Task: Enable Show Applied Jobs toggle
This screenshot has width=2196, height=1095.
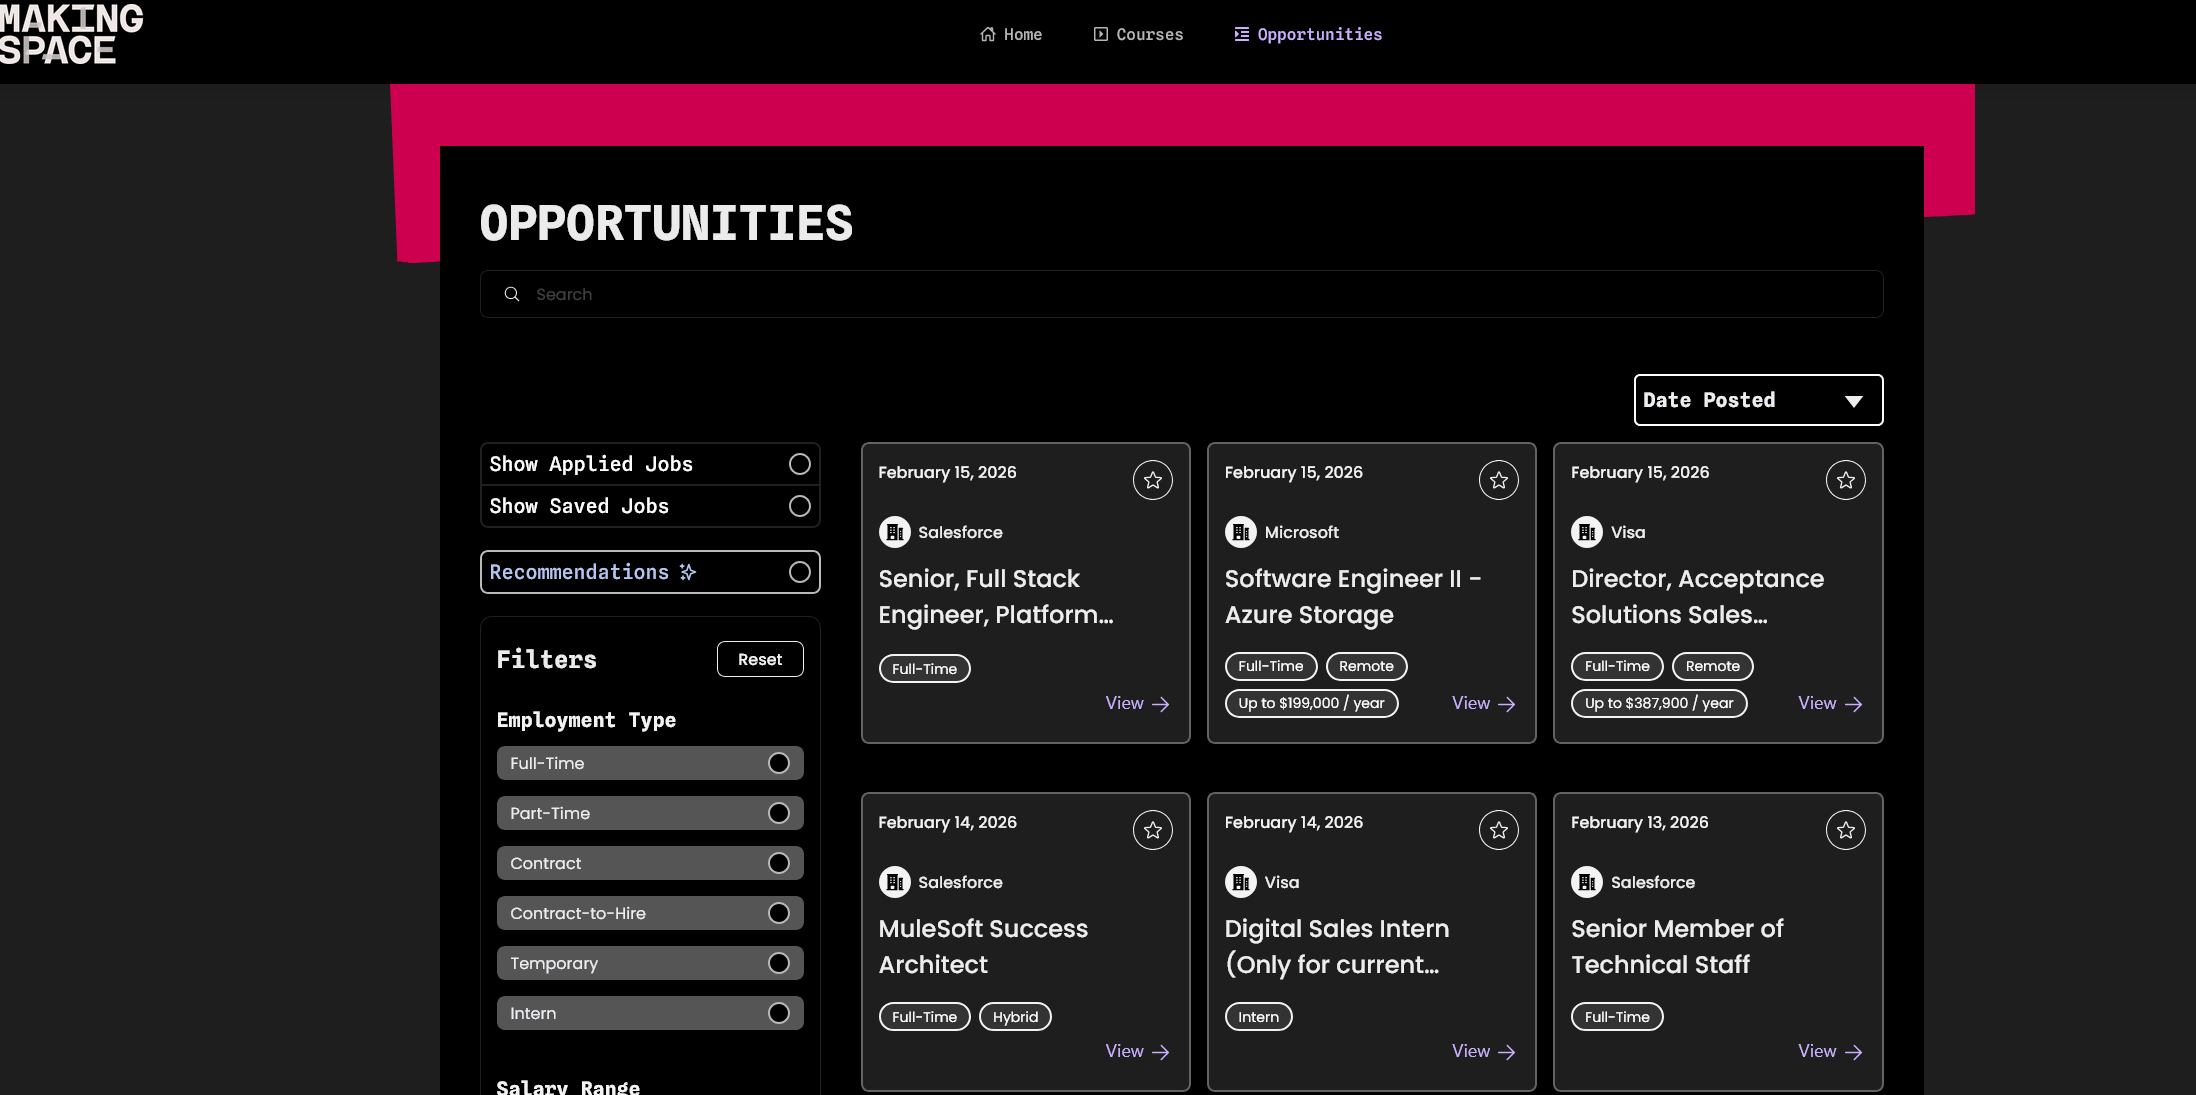Action: pos(799,464)
